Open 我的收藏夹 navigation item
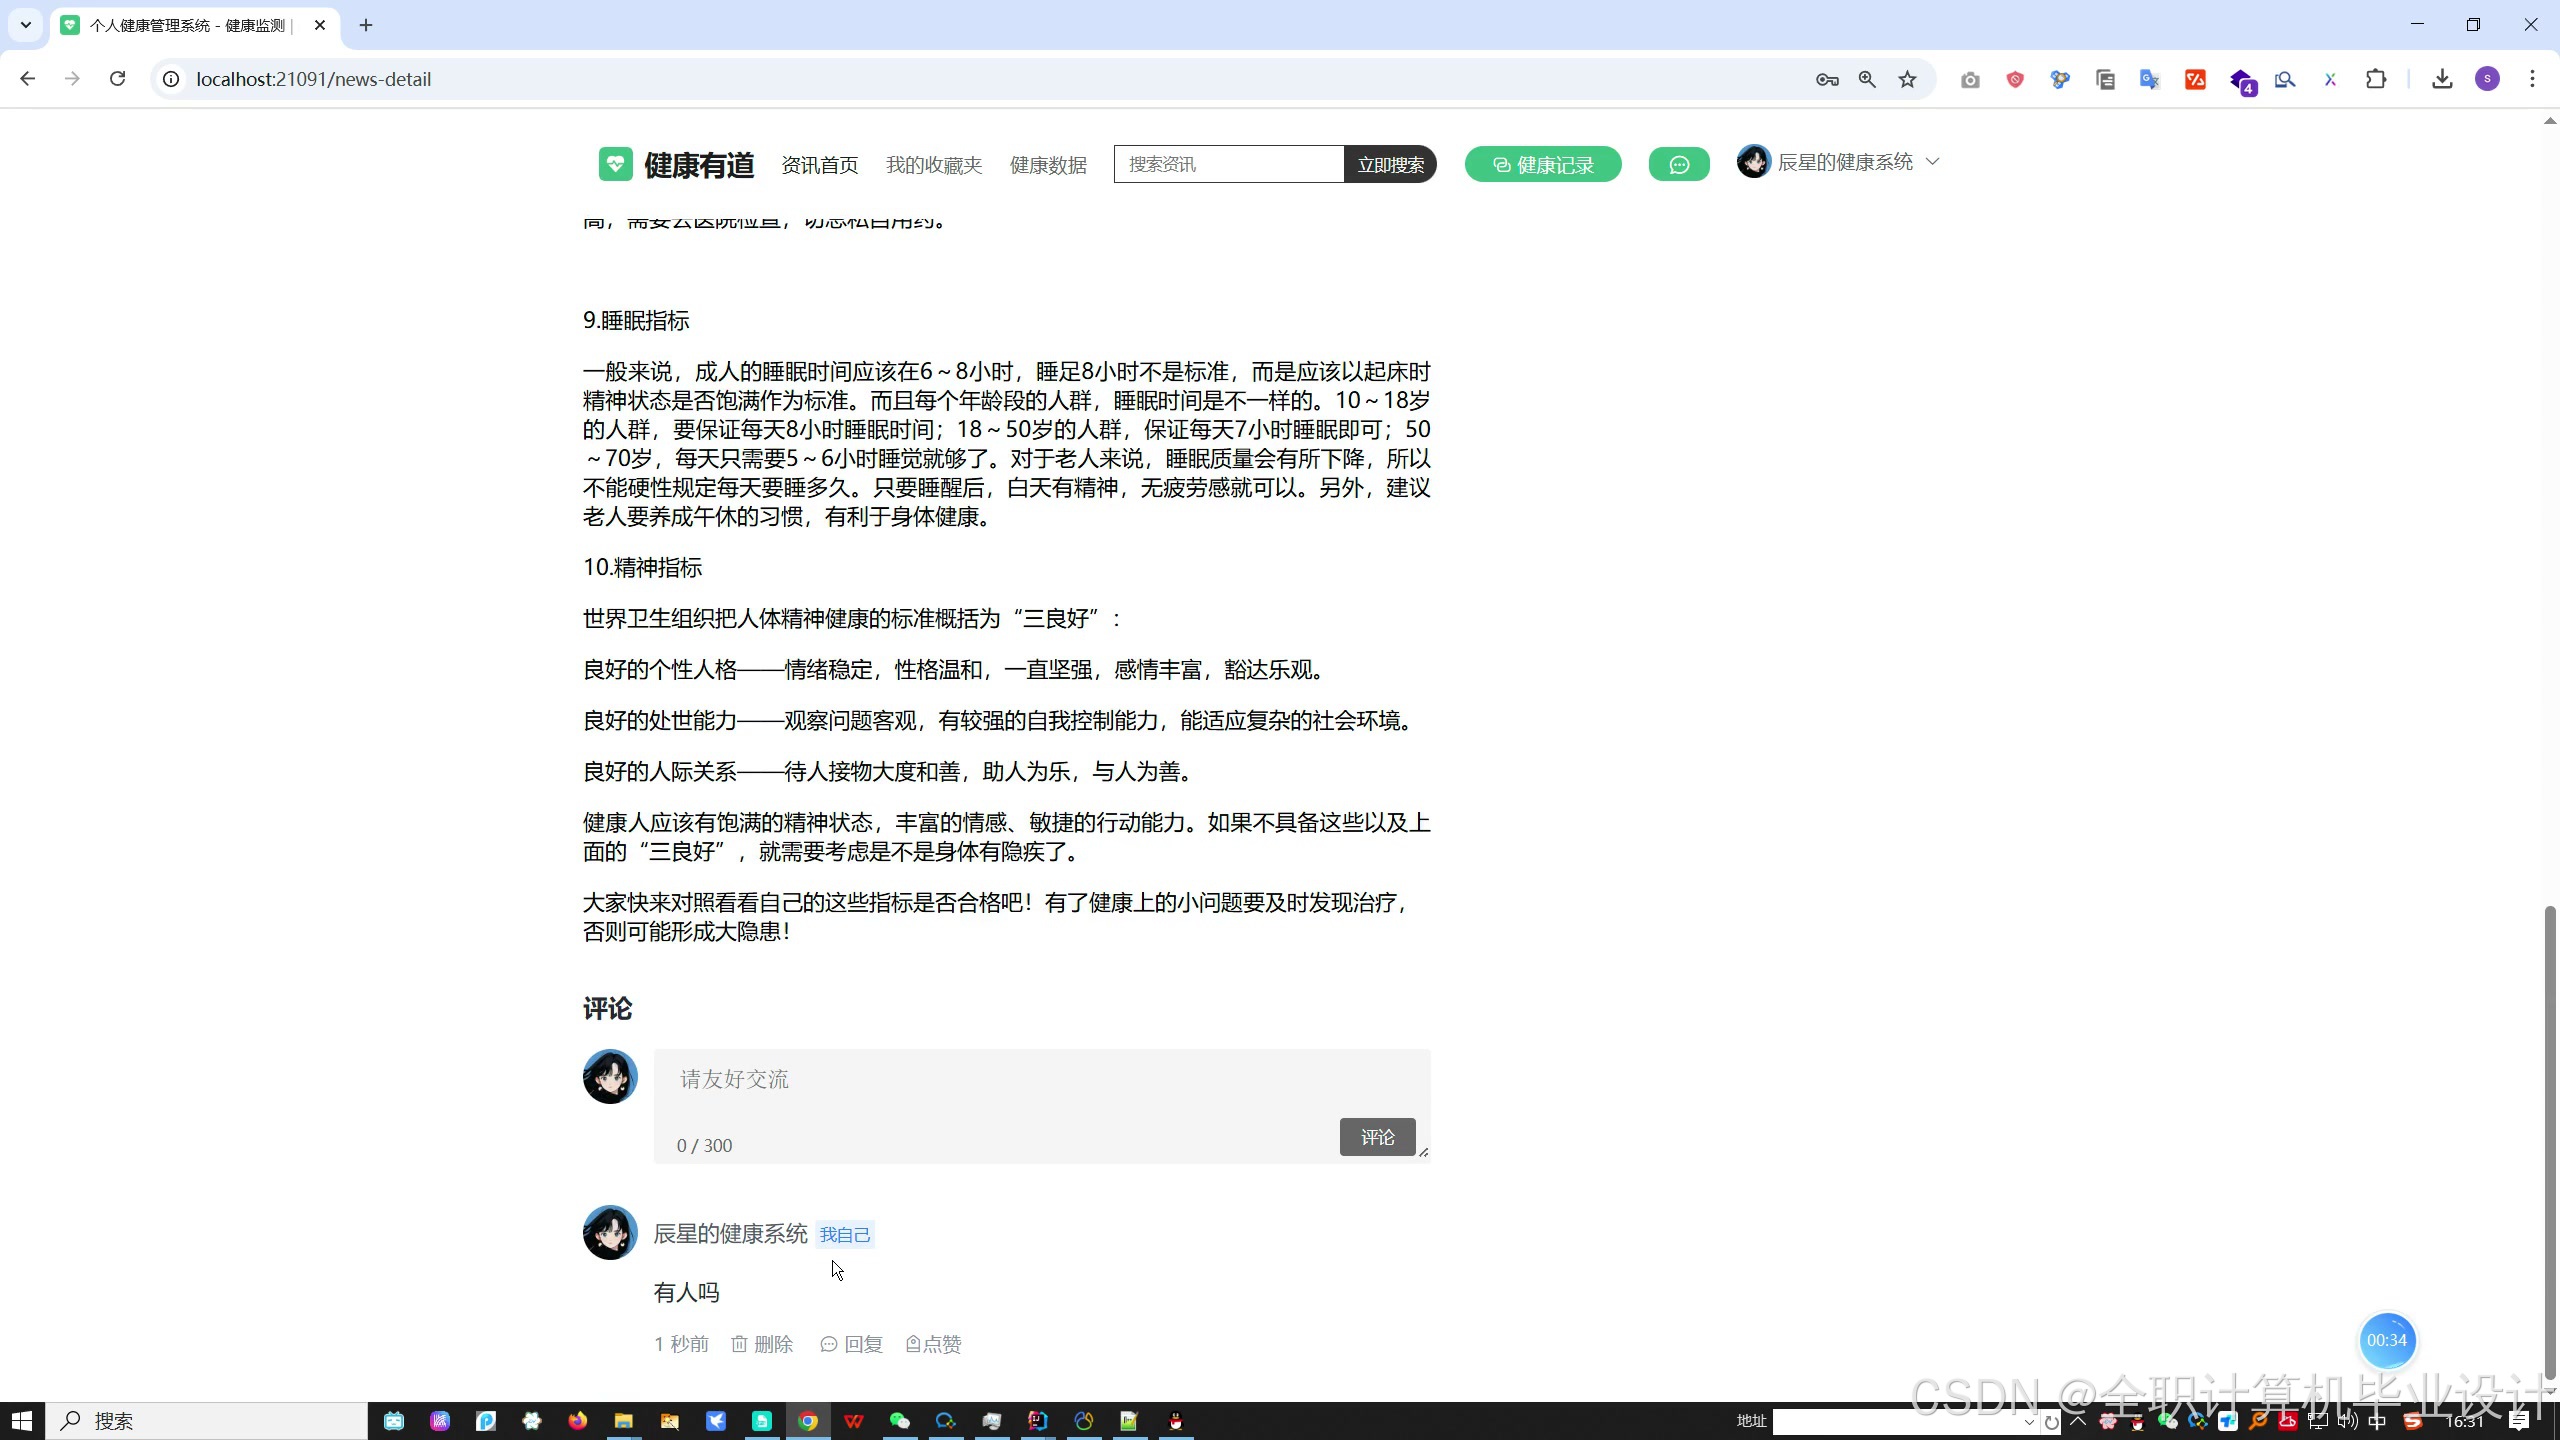Image resolution: width=2560 pixels, height=1440 pixels. (x=933, y=165)
